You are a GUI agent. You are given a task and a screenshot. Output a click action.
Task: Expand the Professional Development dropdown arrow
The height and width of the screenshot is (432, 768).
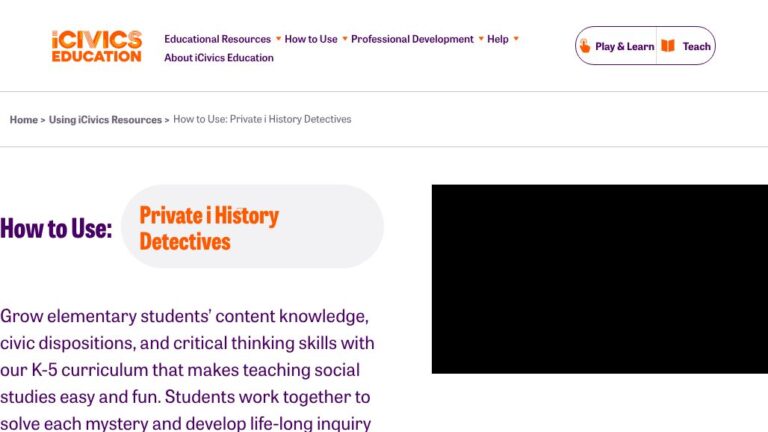pyautogui.click(x=481, y=38)
